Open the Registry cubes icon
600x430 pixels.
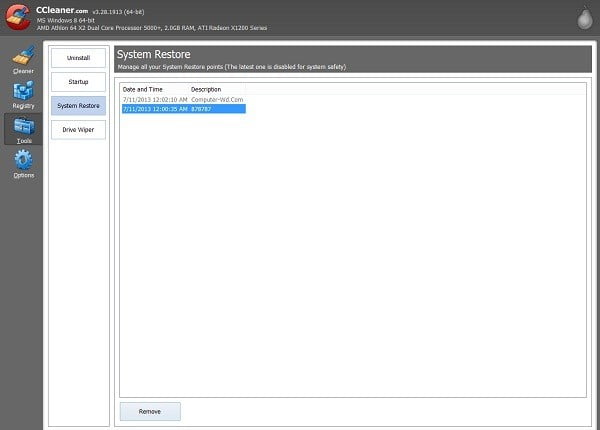pos(23,91)
